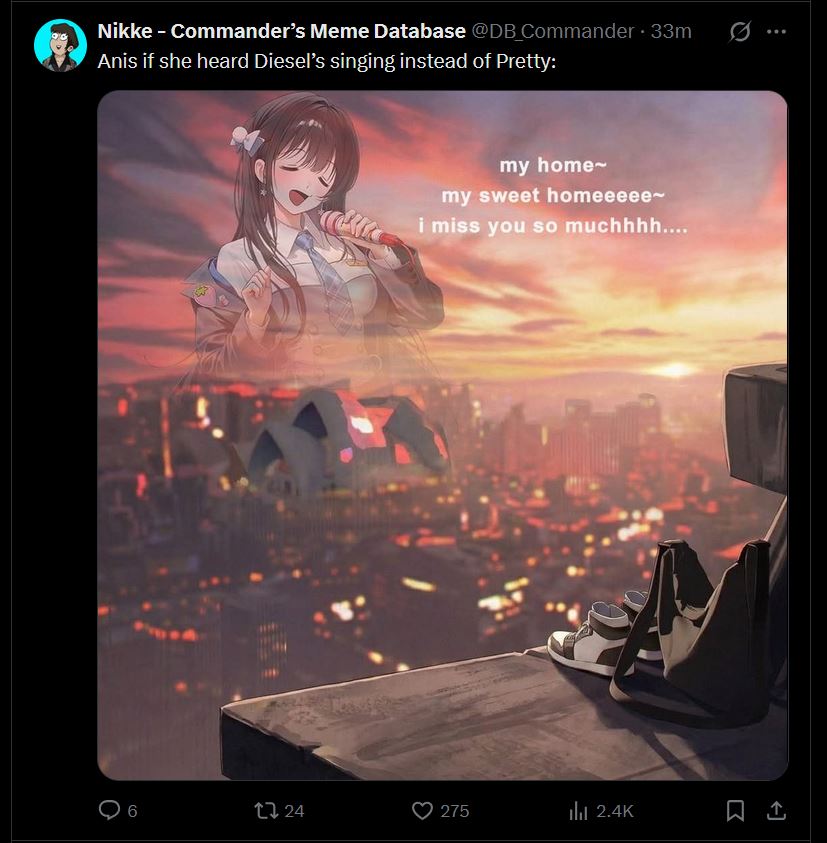This screenshot has height=843, width=827.
Task: Click the sneakers on the rooftop ledge
Action: 602,634
